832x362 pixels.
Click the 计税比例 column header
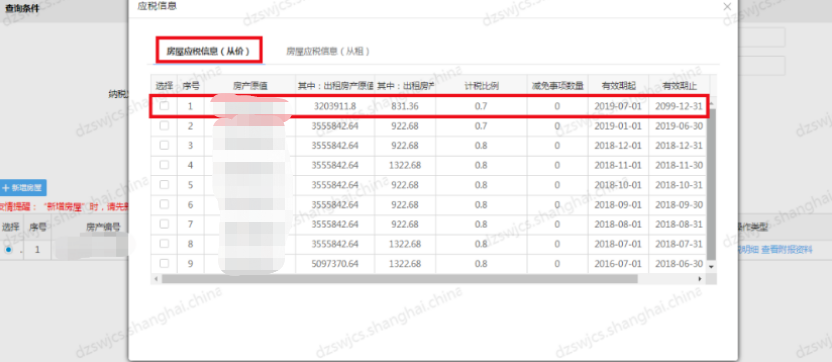tap(481, 85)
